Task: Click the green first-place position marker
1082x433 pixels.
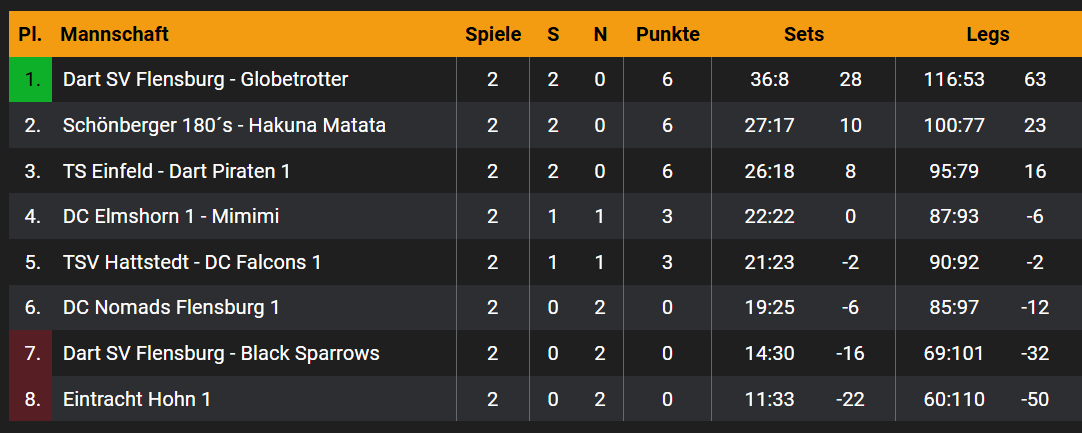Action: pyautogui.click(x=31, y=80)
